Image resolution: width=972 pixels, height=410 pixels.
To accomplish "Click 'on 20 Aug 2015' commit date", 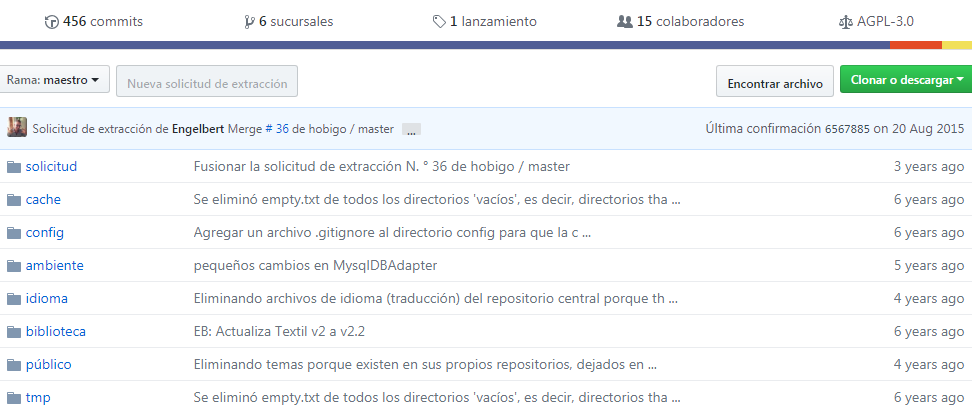I will [x=919, y=129].
